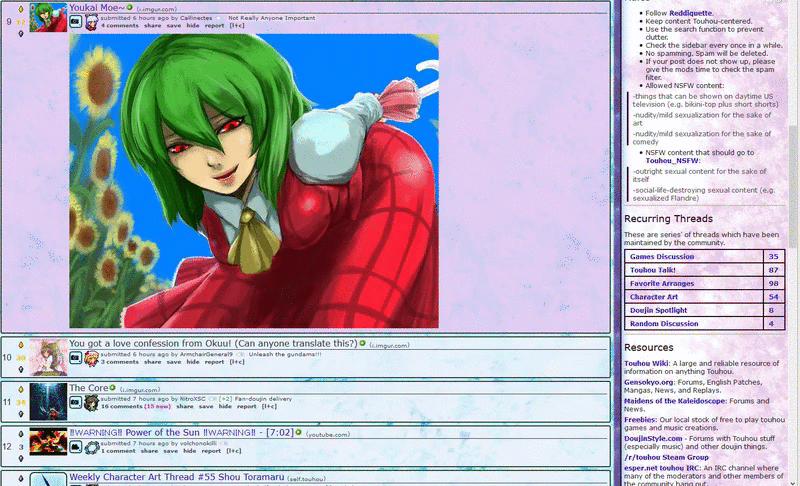The image size is (800, 486).
Task: Upvote the Youkai Moe~ post
Action: tap(21, 9)
